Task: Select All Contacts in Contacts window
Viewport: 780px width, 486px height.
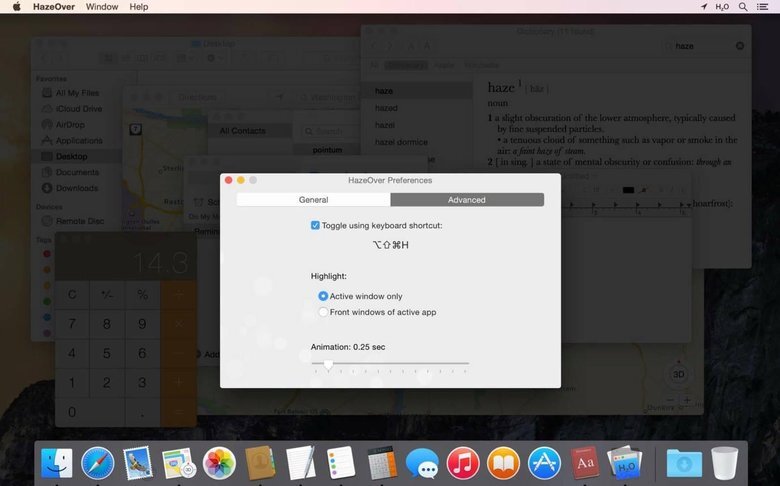Action: [x=249, y=131]
